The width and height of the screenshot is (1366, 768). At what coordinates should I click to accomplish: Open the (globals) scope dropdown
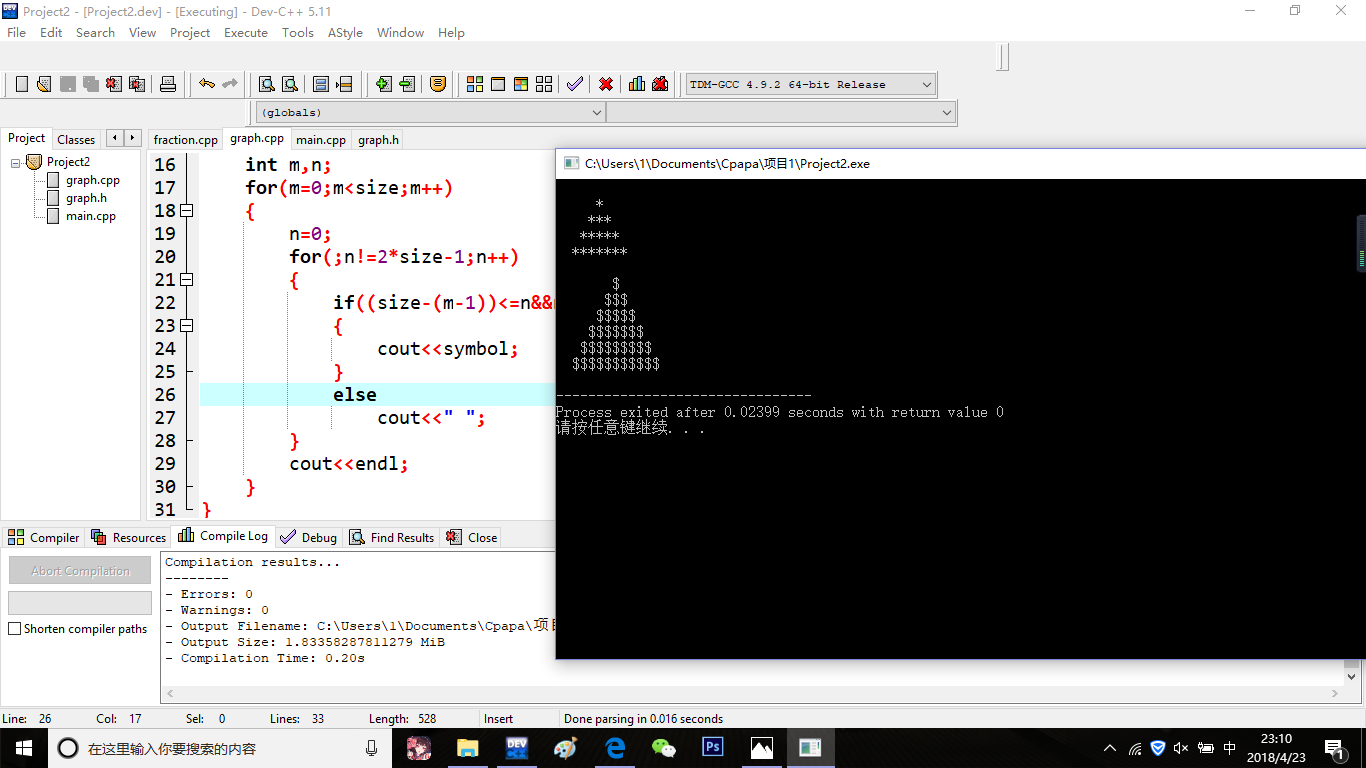click(x=597, y=113)
